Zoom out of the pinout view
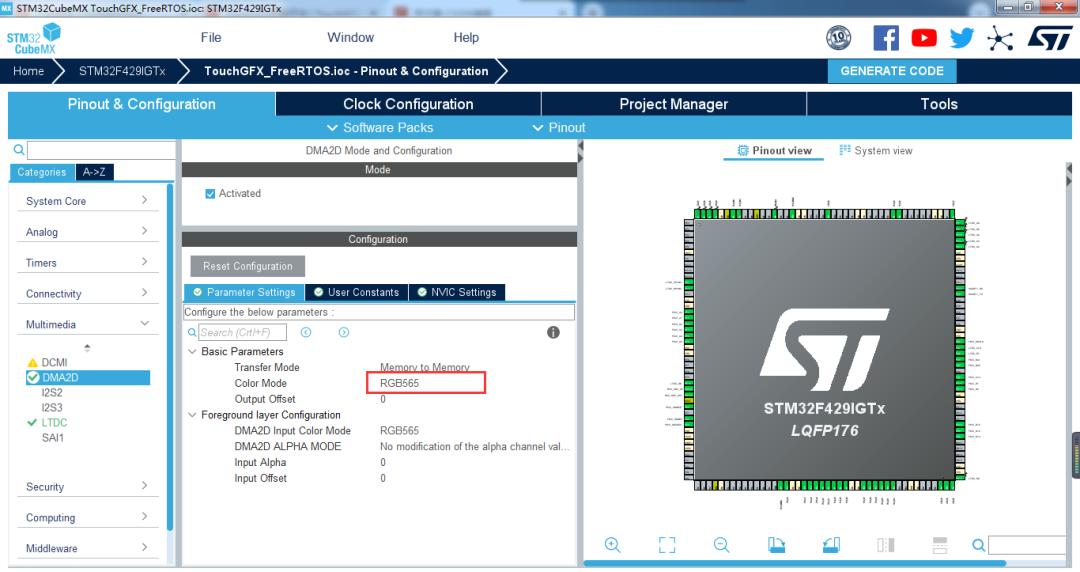 tap(721, 544)
